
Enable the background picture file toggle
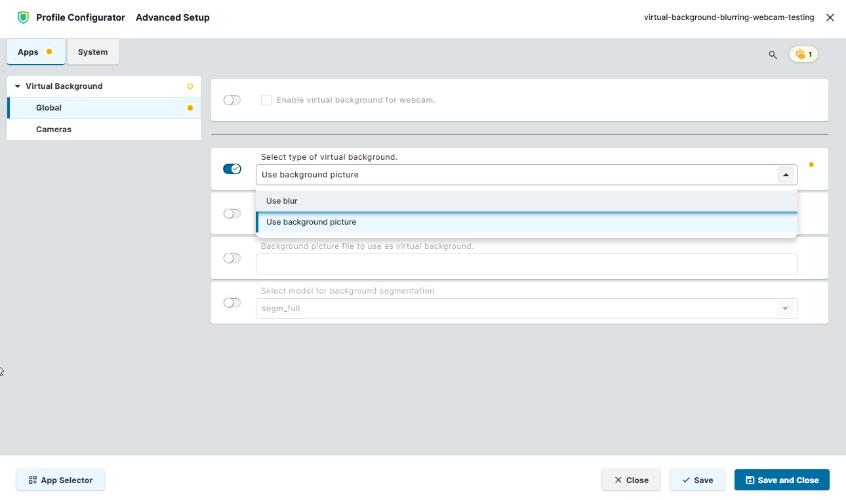click(232, 258)
